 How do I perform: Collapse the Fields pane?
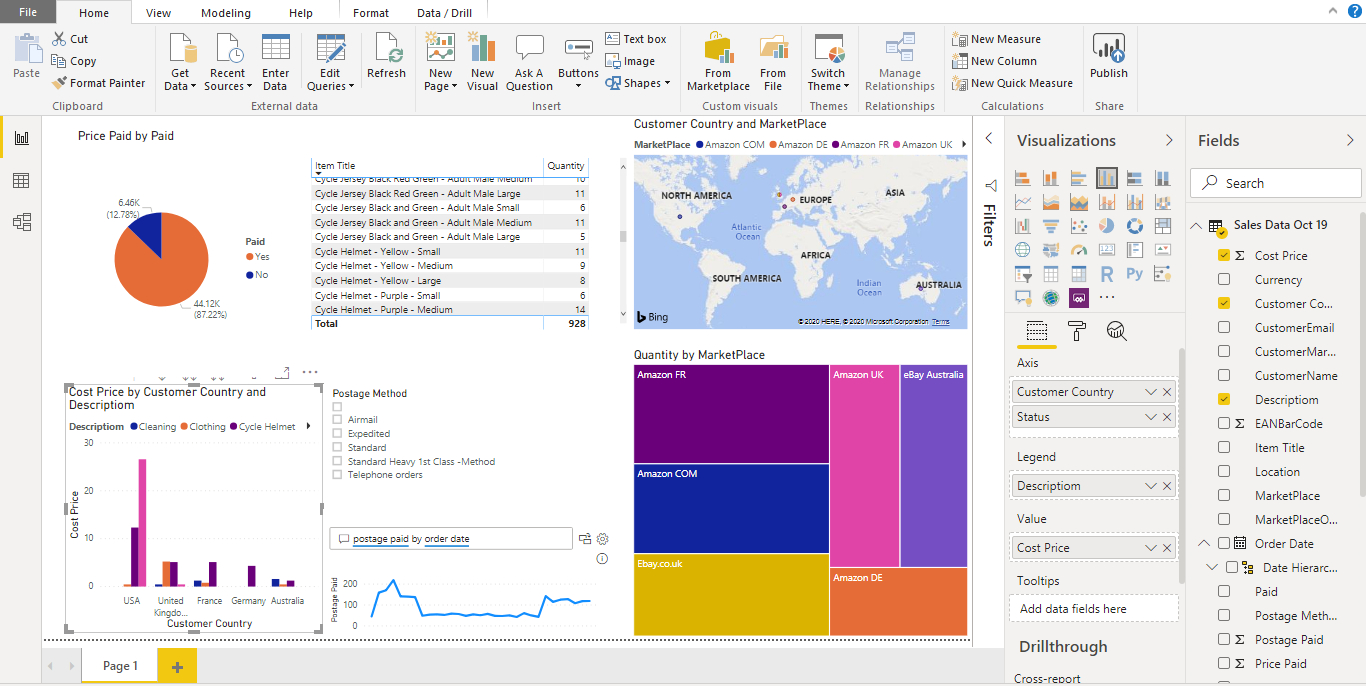[1352, 140]
